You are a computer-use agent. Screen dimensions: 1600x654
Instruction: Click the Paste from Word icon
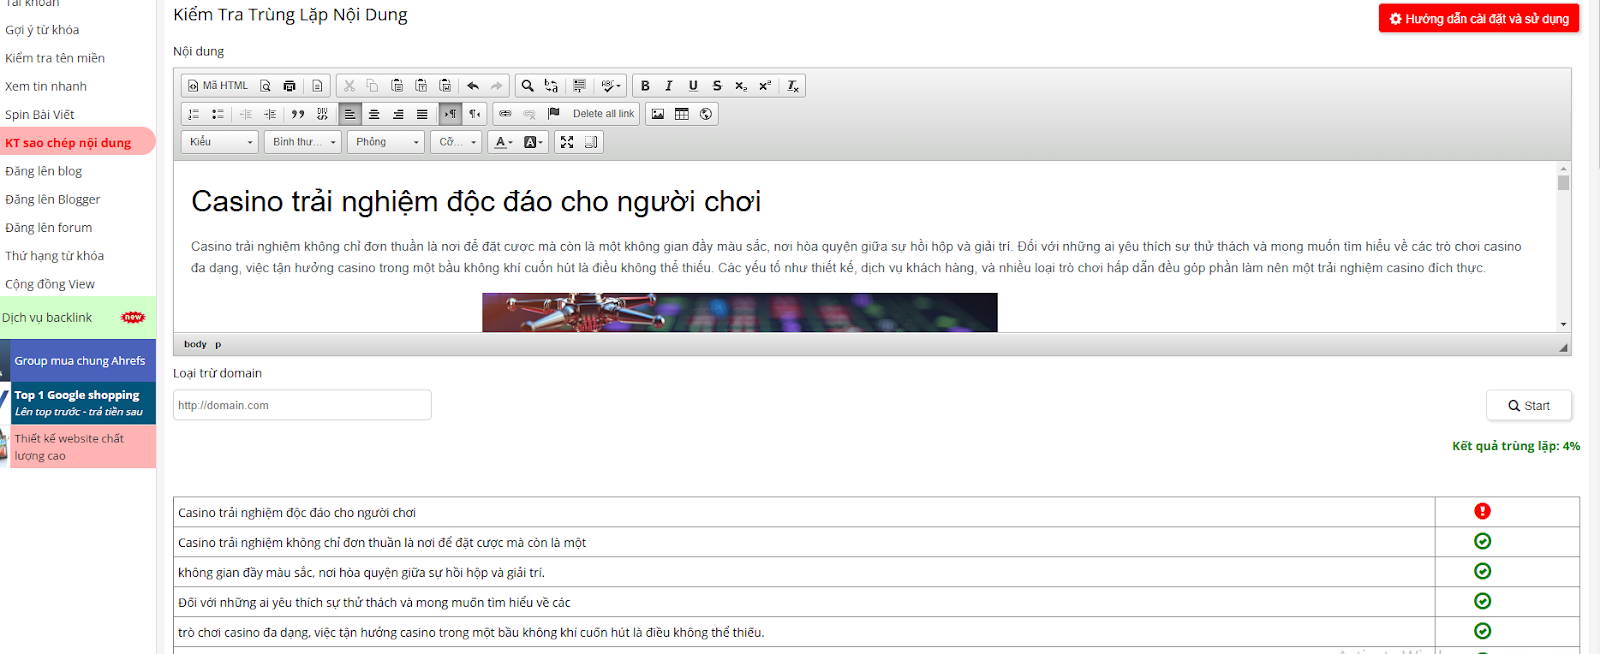click(x=445, y=86)
